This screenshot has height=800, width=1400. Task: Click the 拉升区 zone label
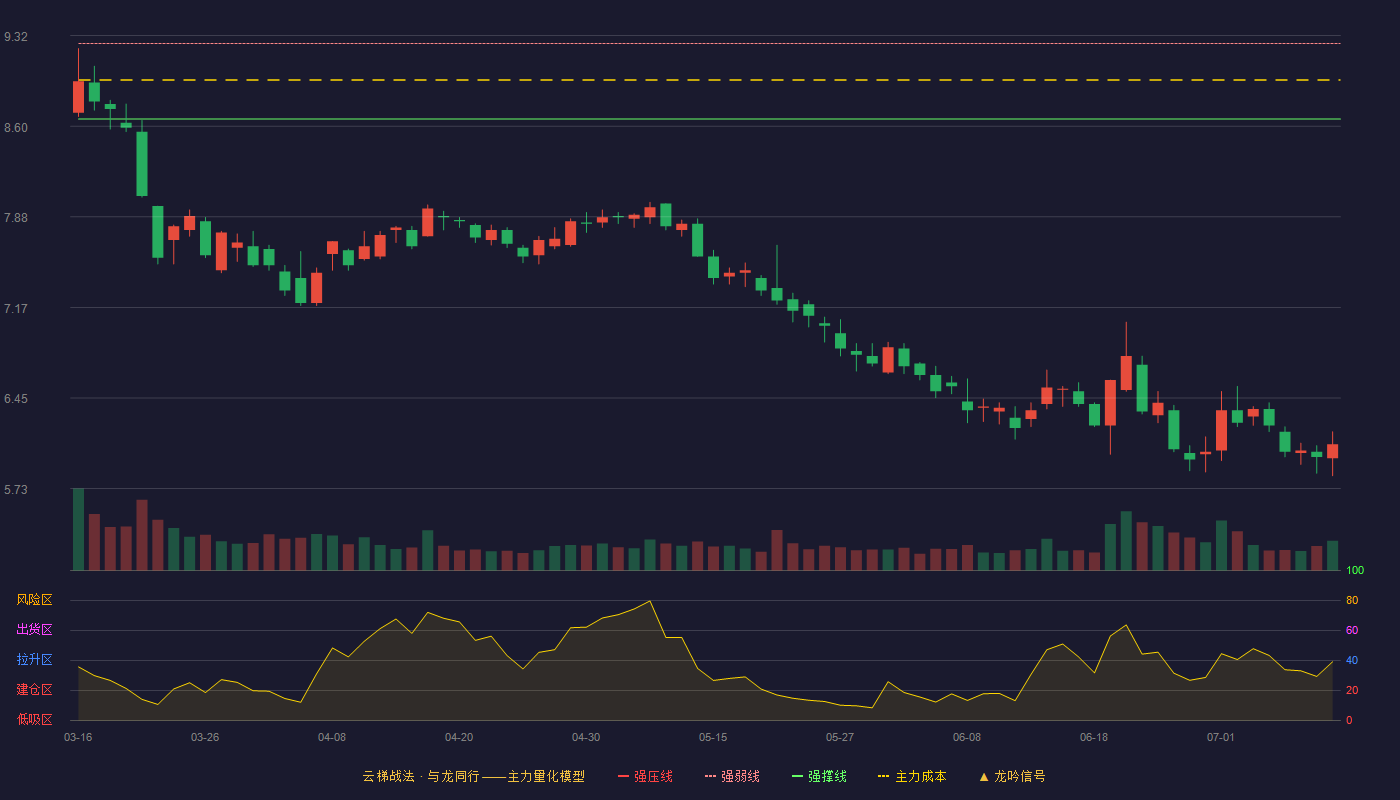tap(34, 660)
